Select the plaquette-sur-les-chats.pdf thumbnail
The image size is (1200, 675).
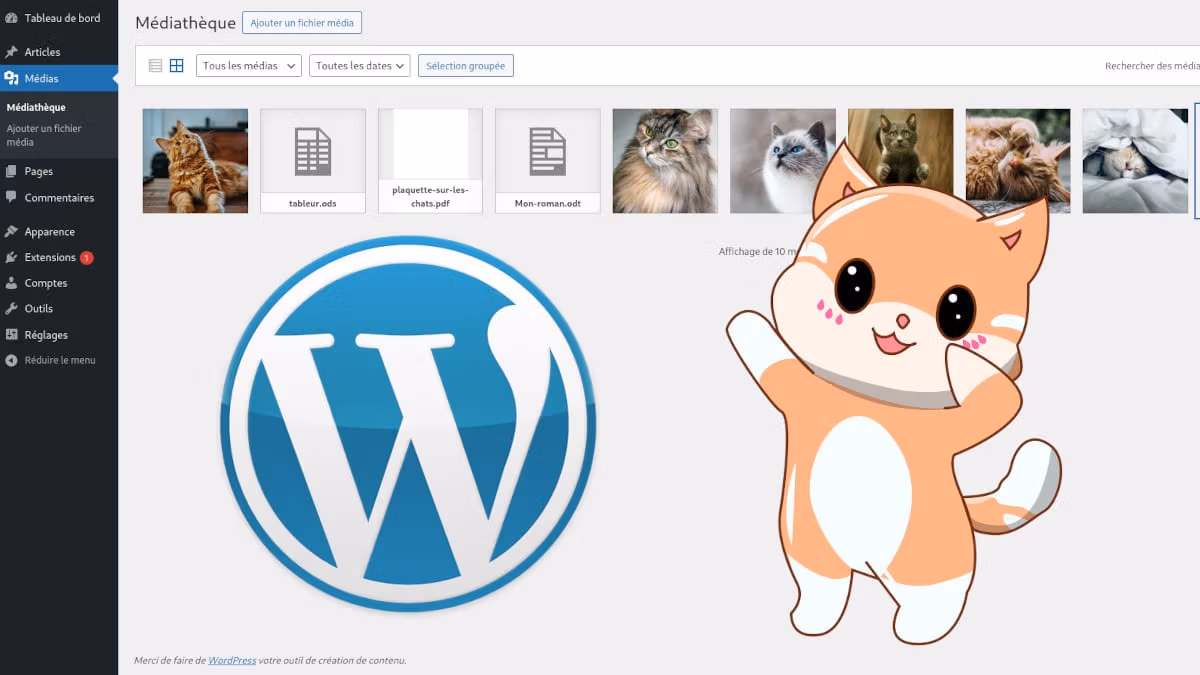point(430,161)
